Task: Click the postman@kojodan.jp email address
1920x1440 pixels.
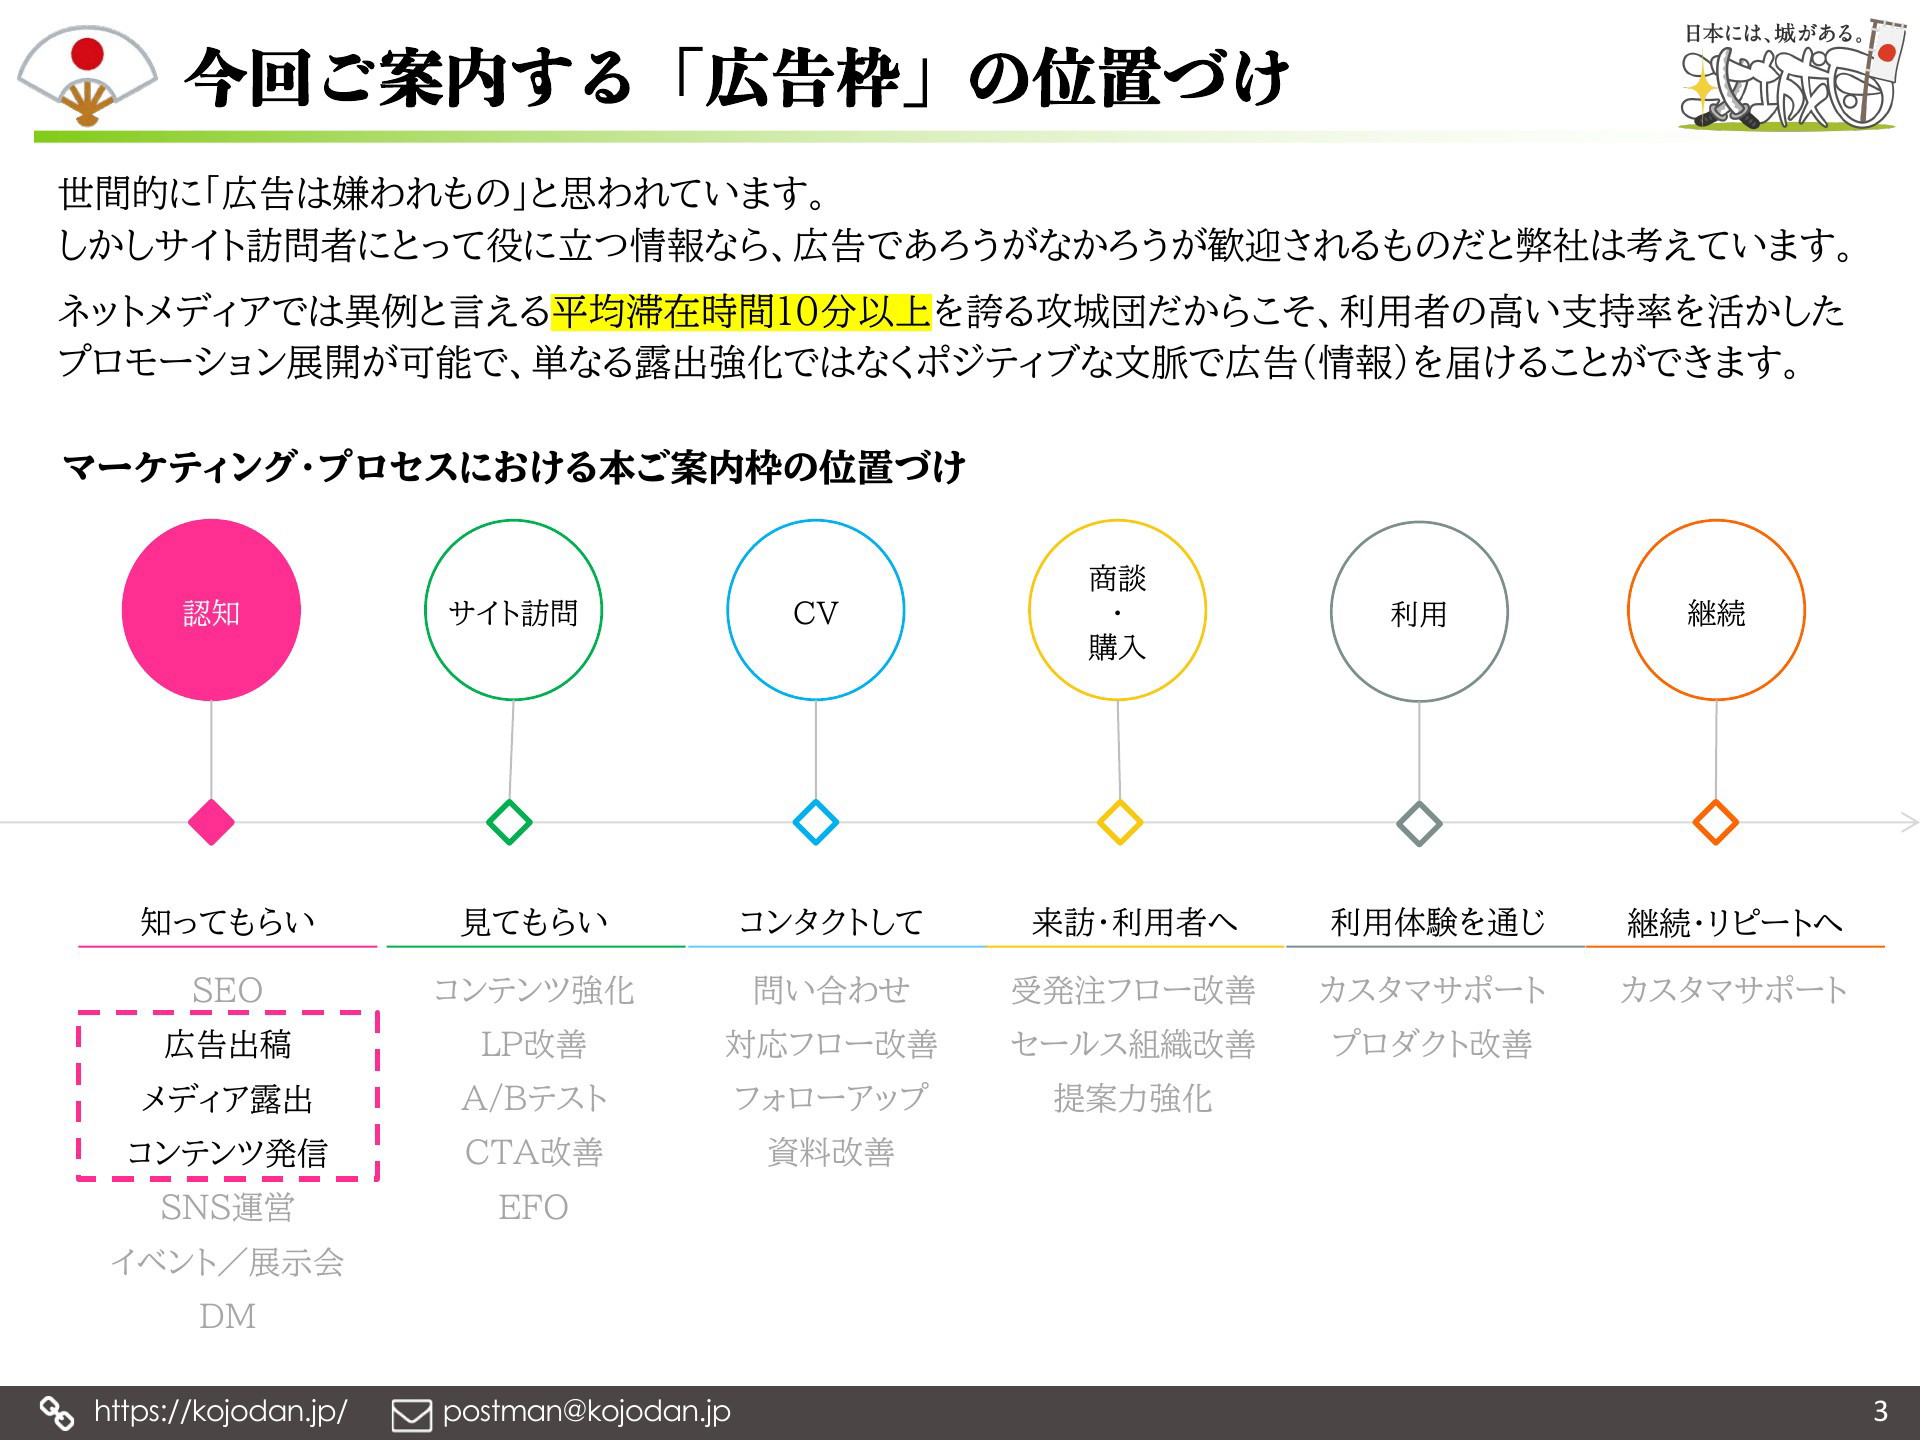Action: (586, 1411)
